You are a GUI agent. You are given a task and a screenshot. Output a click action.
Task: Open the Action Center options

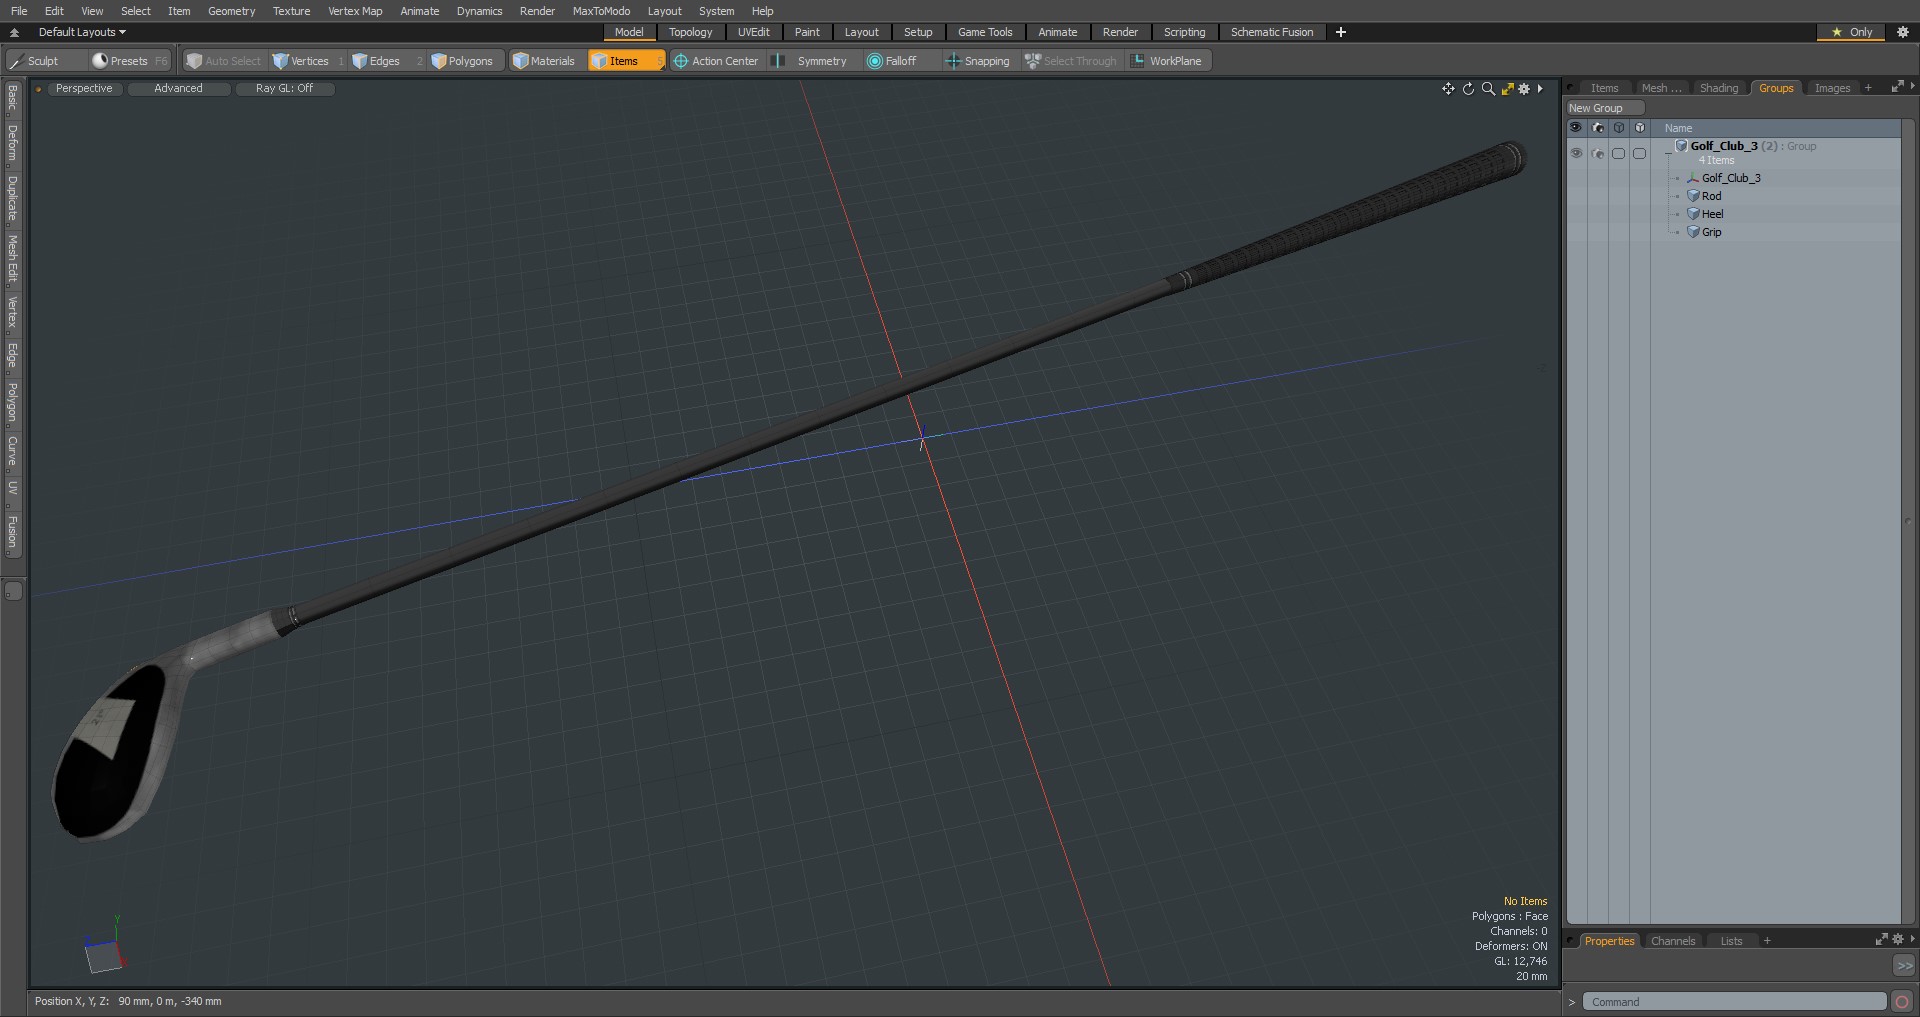point(716,61)
